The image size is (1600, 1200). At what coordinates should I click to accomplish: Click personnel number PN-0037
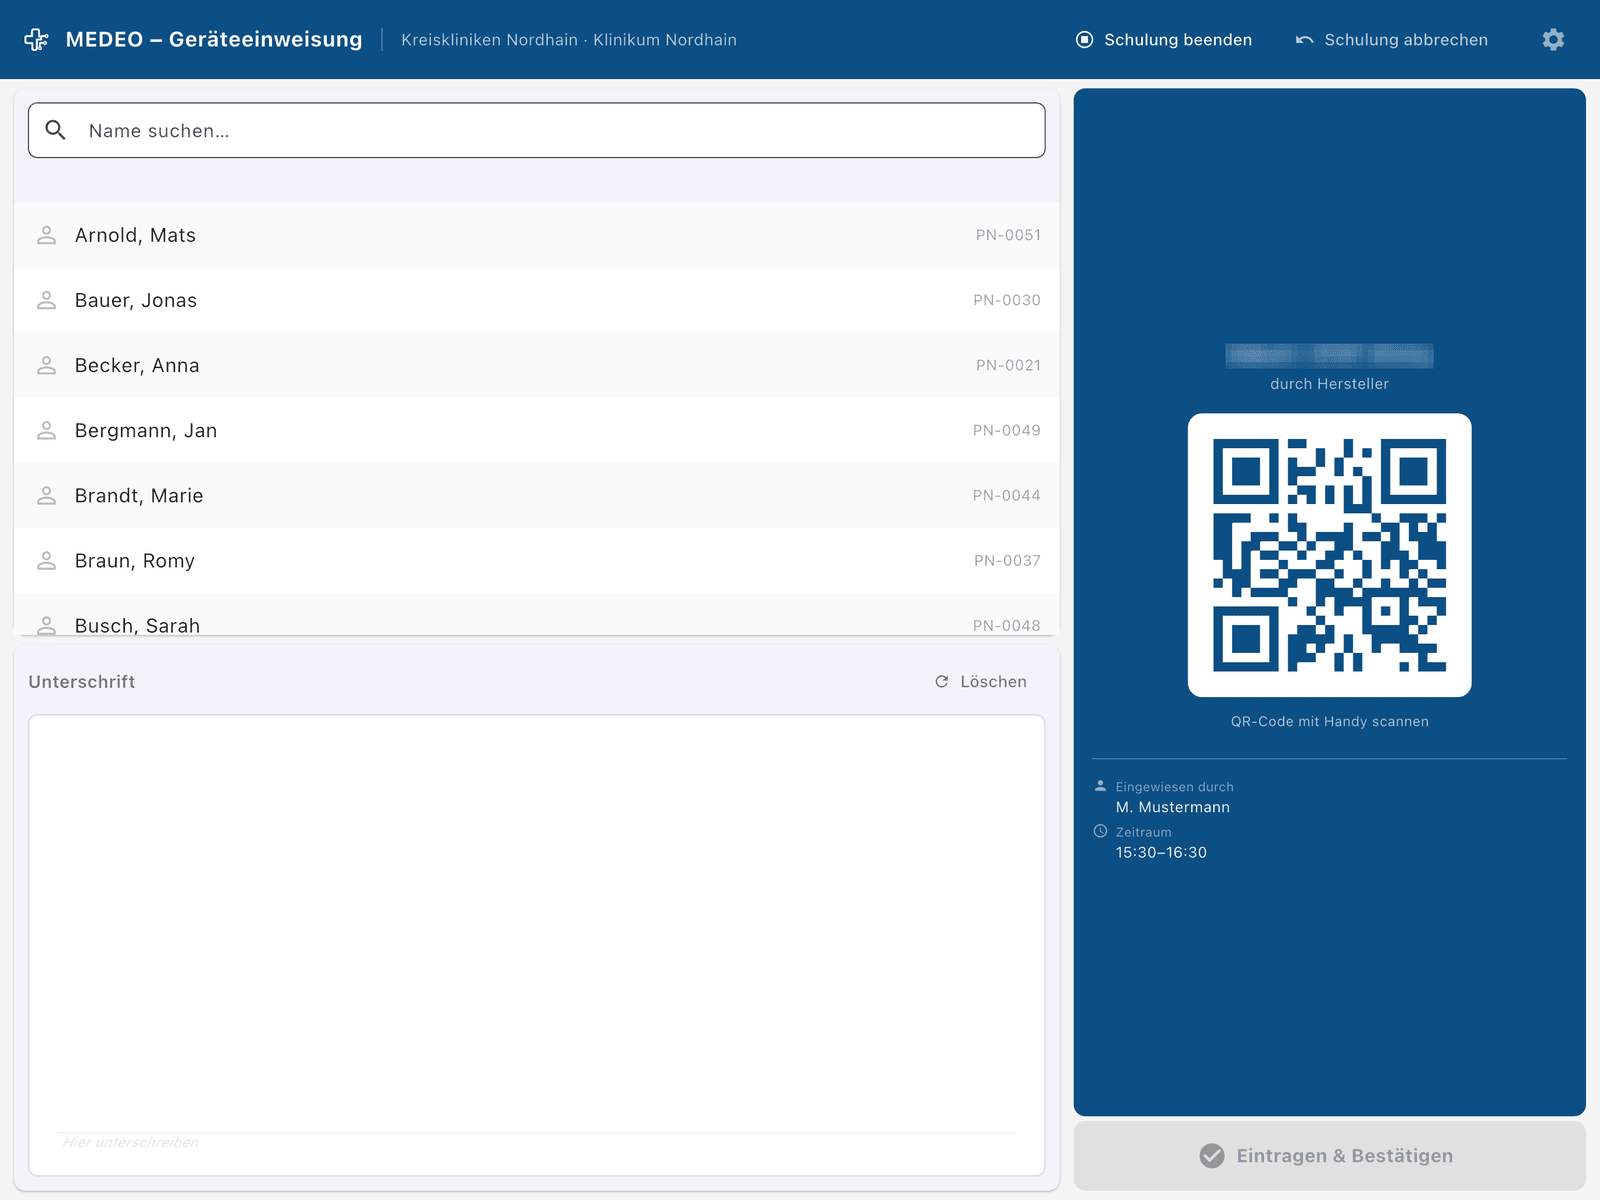(x=1007, y=560)
